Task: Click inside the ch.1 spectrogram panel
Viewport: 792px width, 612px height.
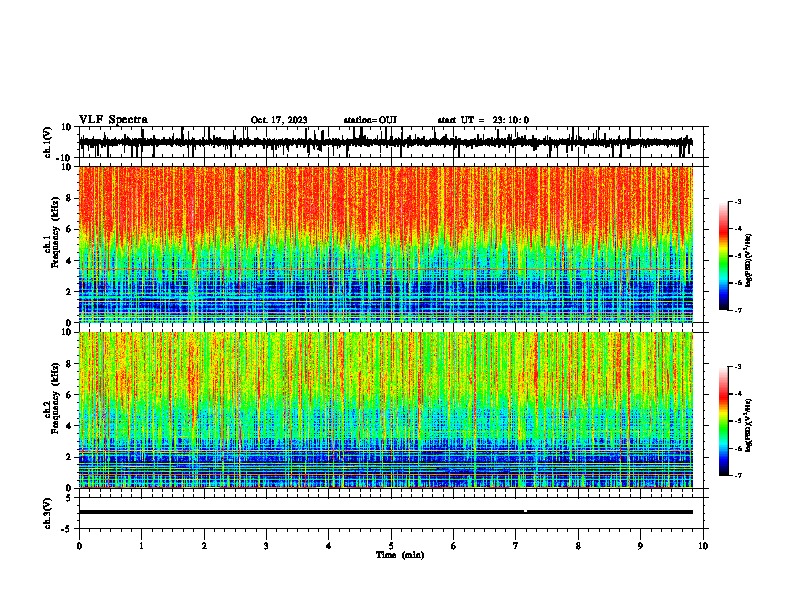Action: point(386,244)
